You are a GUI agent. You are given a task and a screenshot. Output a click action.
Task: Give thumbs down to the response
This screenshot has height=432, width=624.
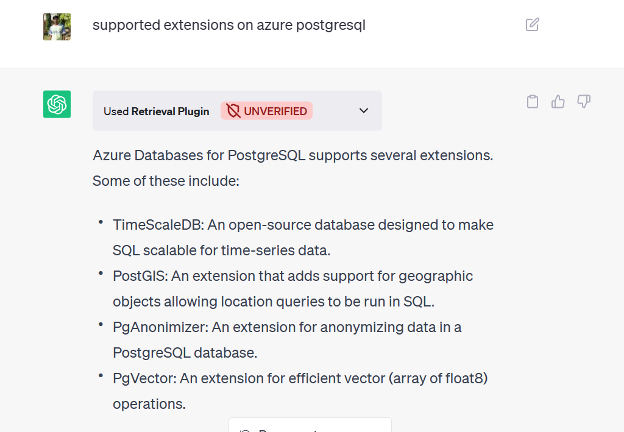click(x=584, y=101)
